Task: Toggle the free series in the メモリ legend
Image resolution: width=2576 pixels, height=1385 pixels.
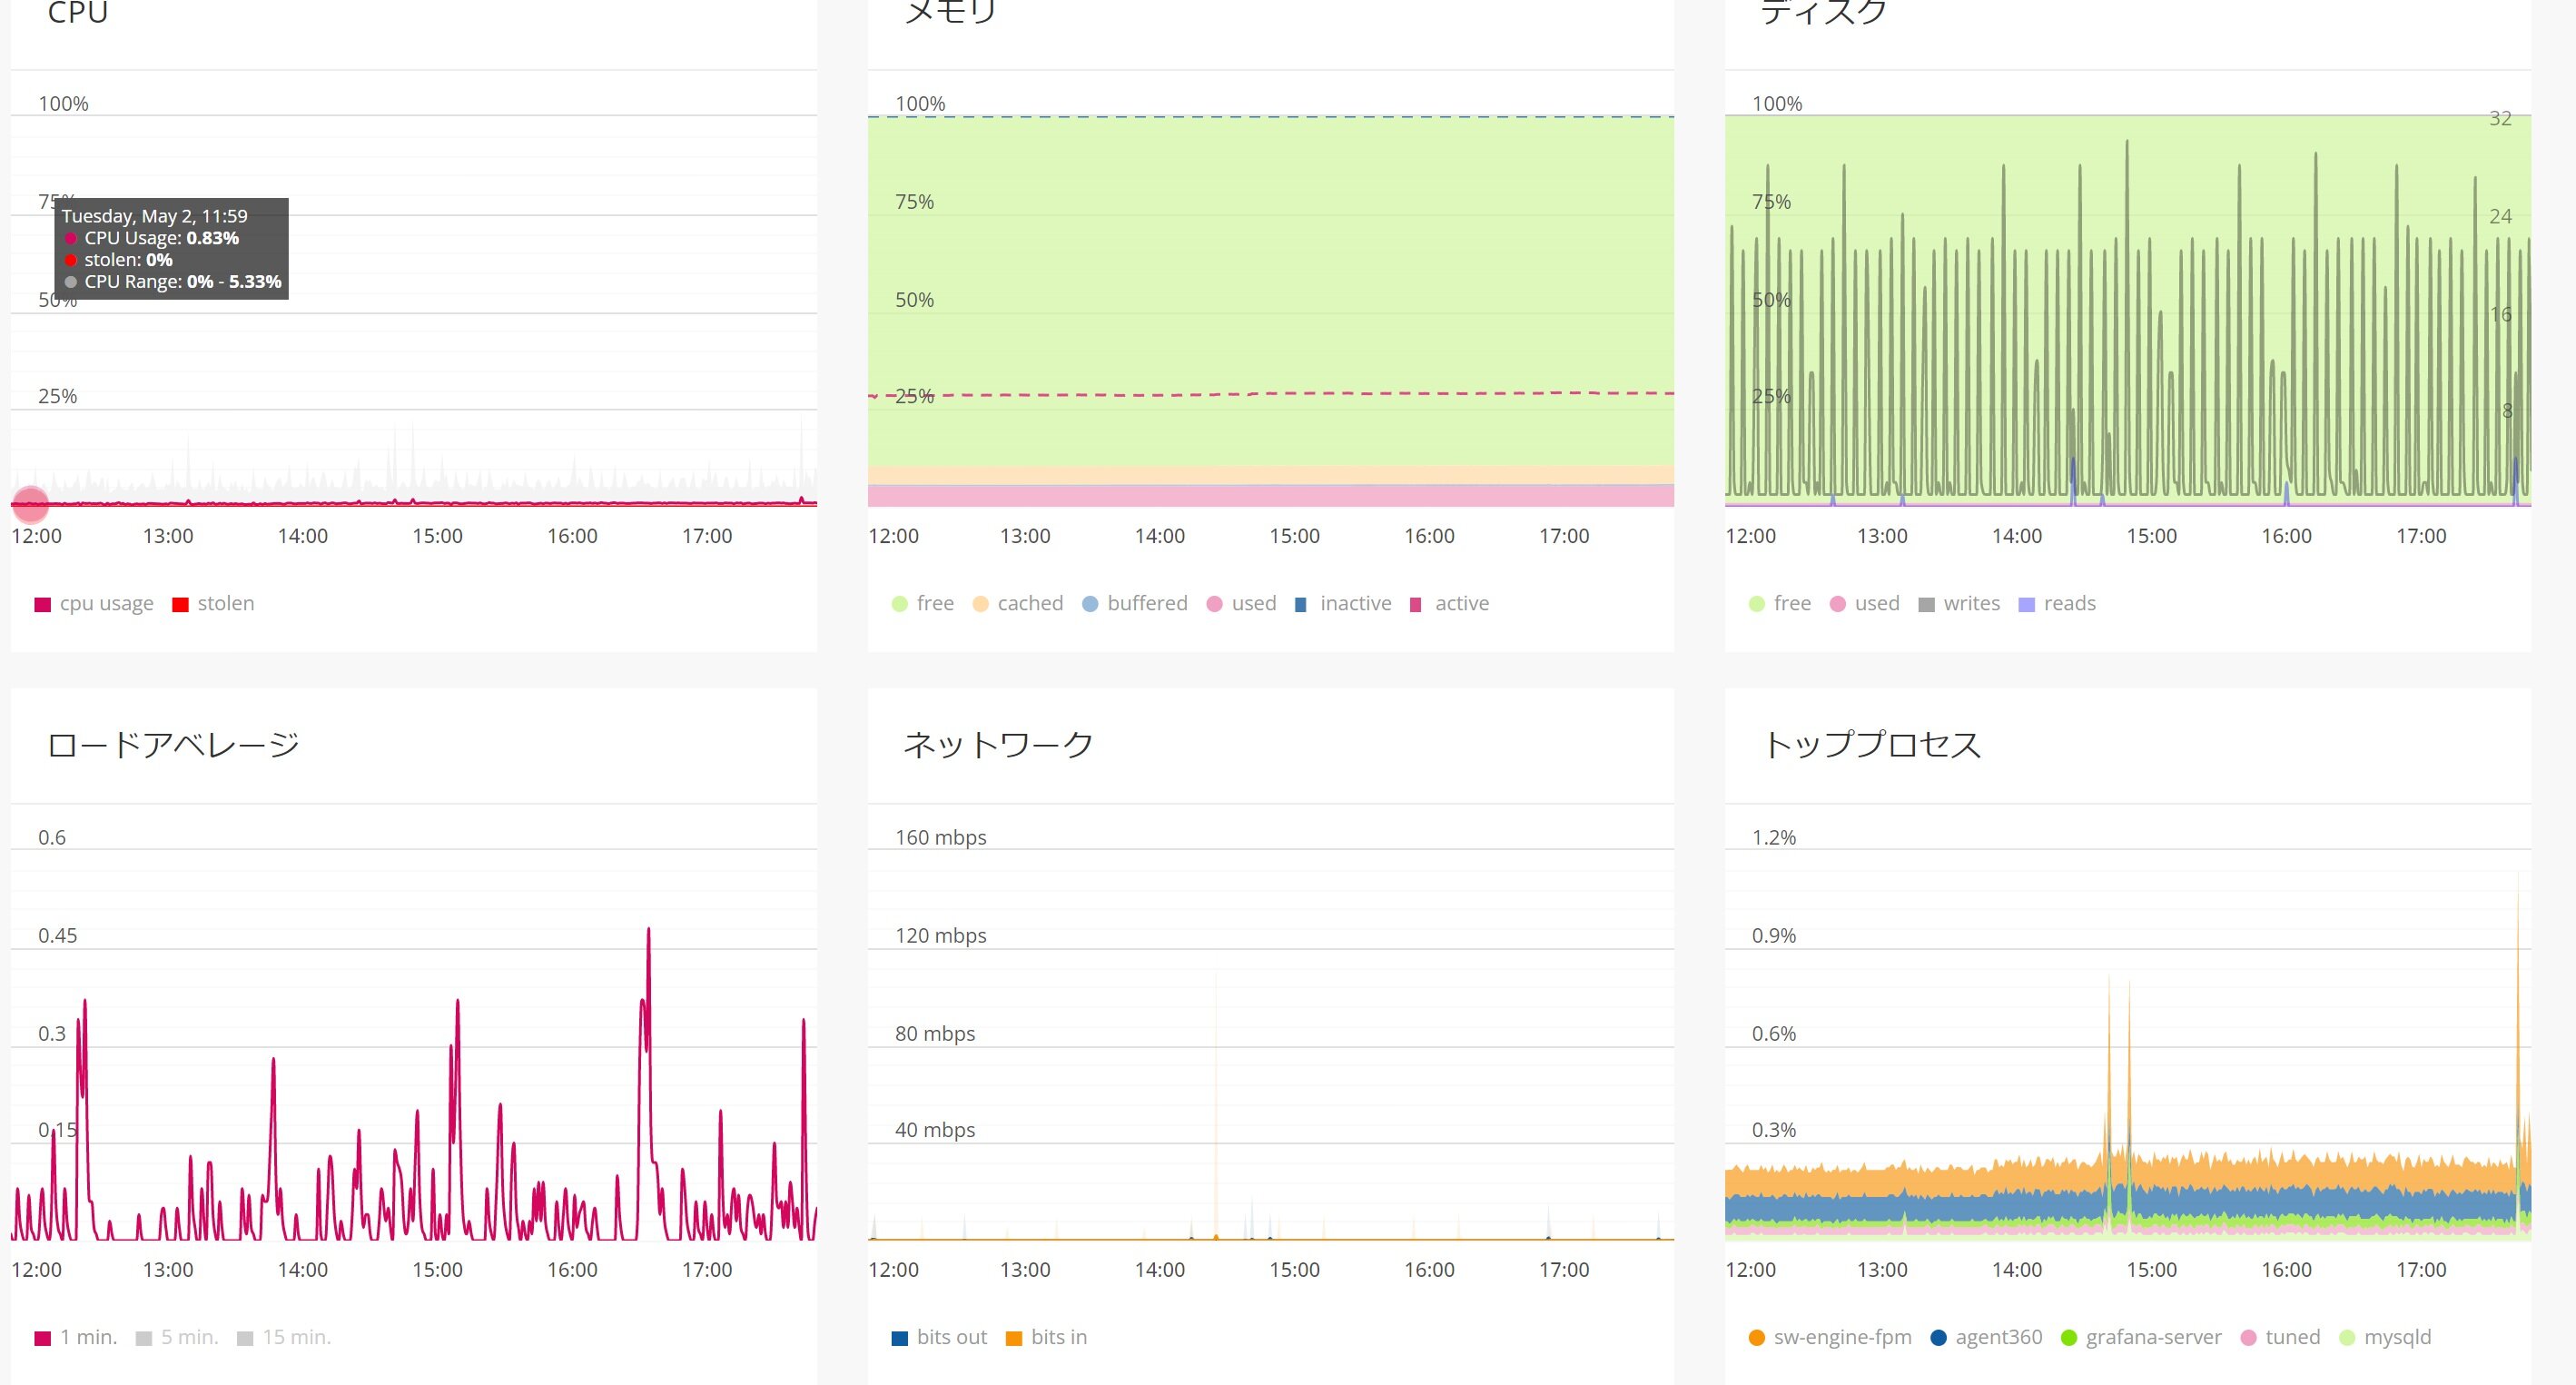Action: (x=922, y=604)
